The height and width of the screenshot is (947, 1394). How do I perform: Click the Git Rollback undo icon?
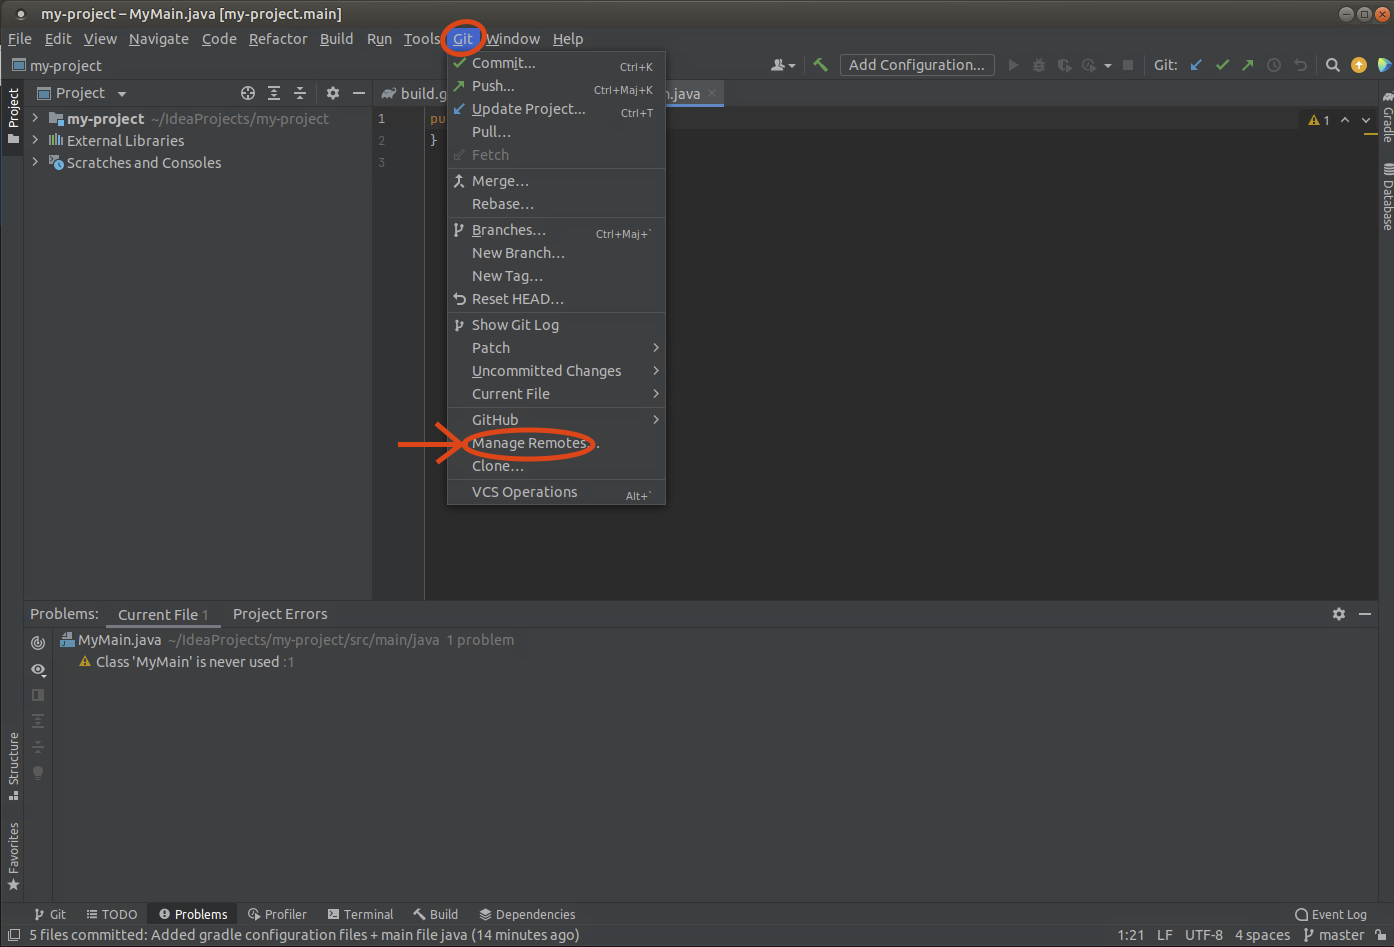tap(1300, 65)
